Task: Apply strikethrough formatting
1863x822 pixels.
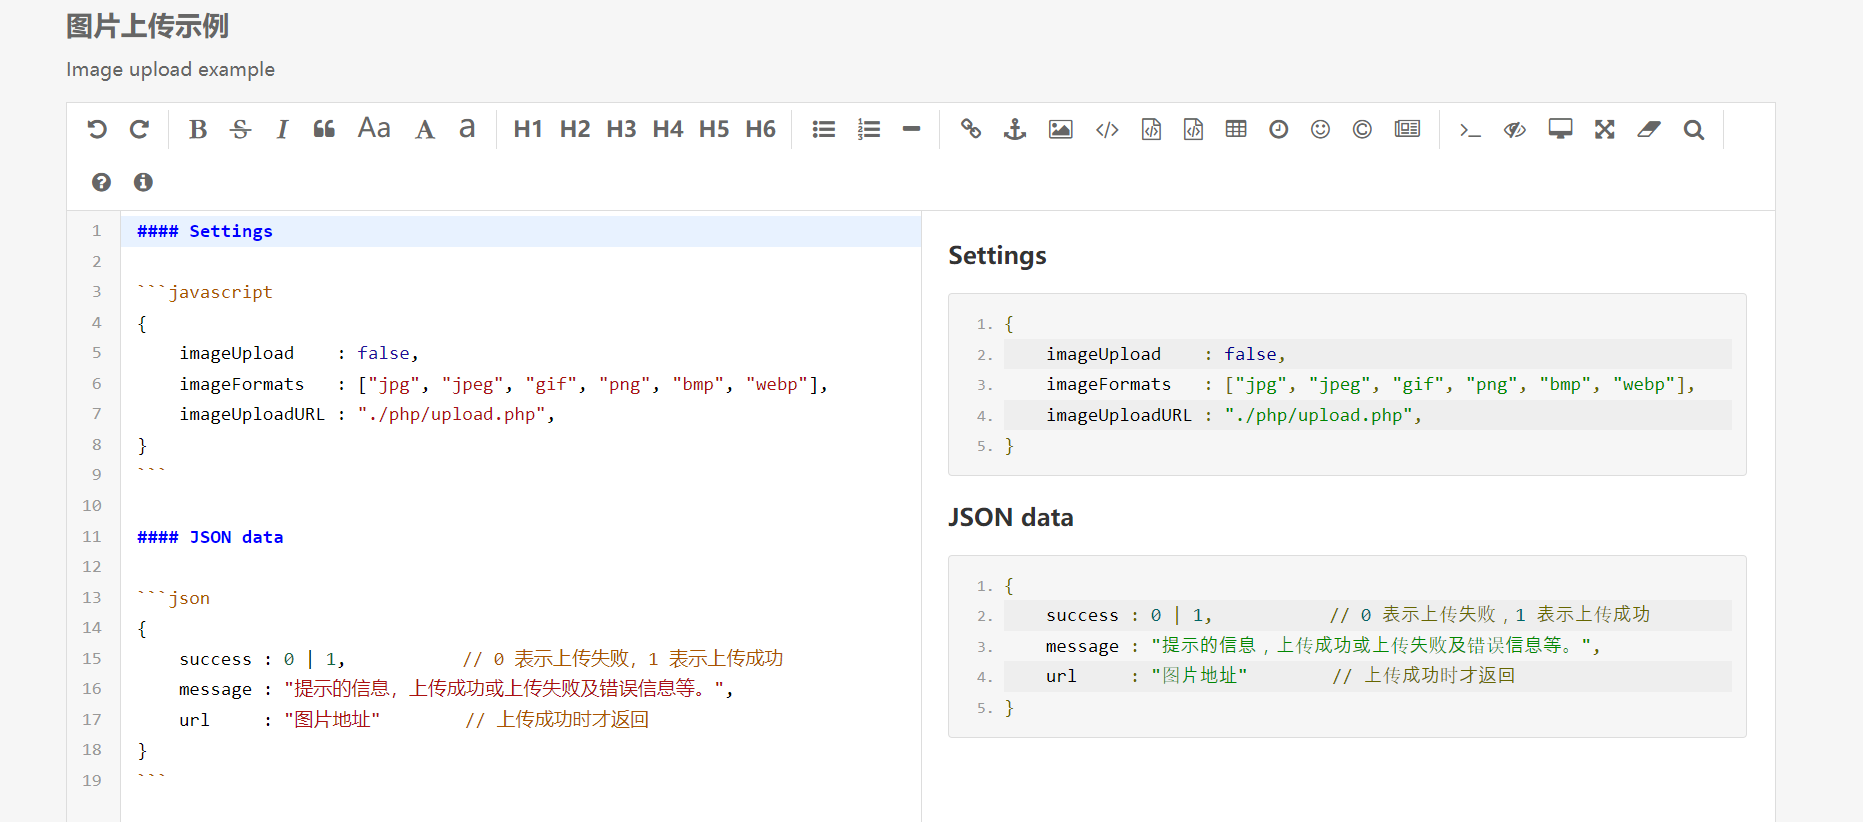Action: (240, 129)
